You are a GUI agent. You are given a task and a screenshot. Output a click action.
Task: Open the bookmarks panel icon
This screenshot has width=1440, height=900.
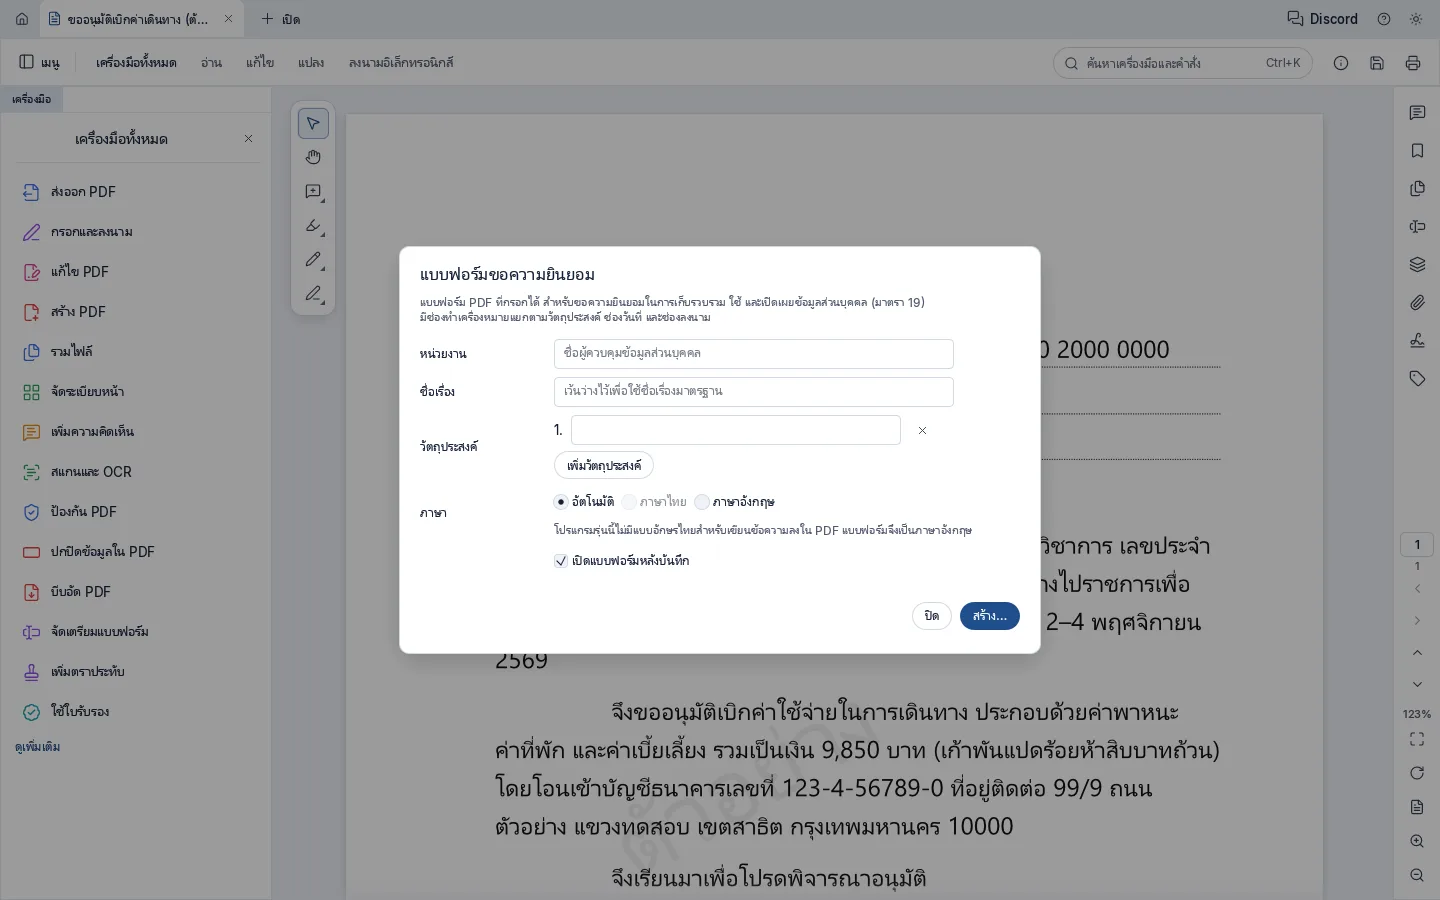click(x=1417, y=151)
